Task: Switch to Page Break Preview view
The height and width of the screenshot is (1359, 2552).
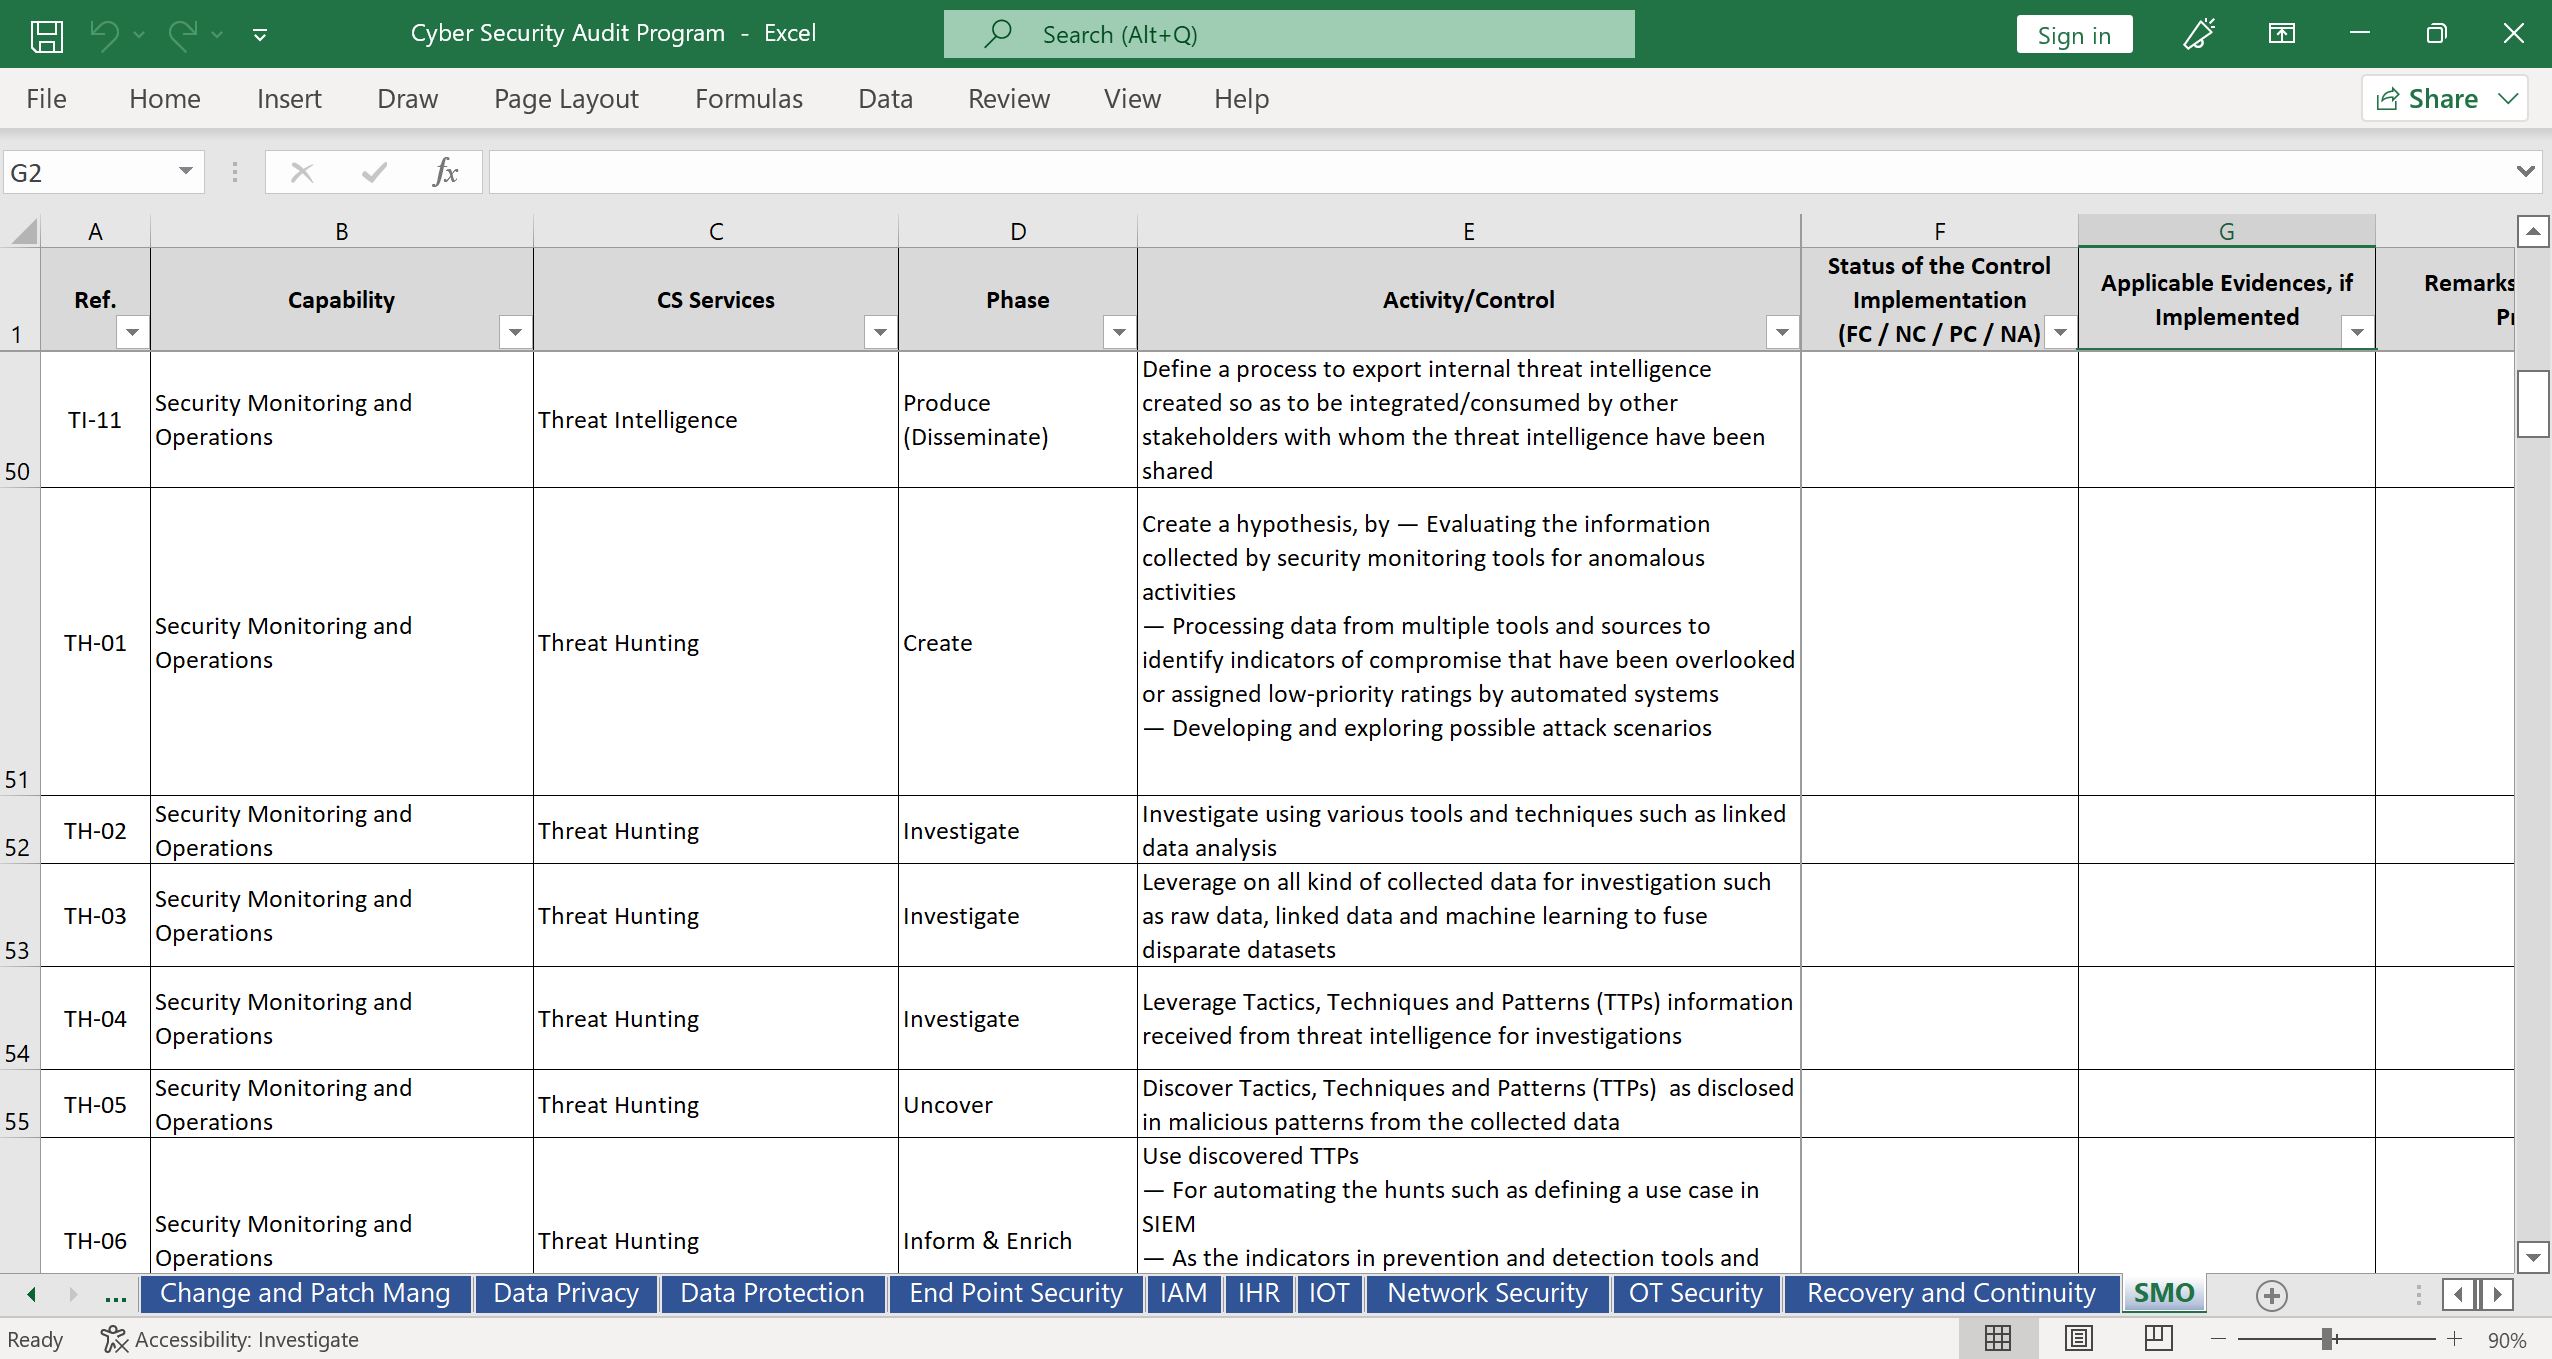Action: tap(2158, 1338)
